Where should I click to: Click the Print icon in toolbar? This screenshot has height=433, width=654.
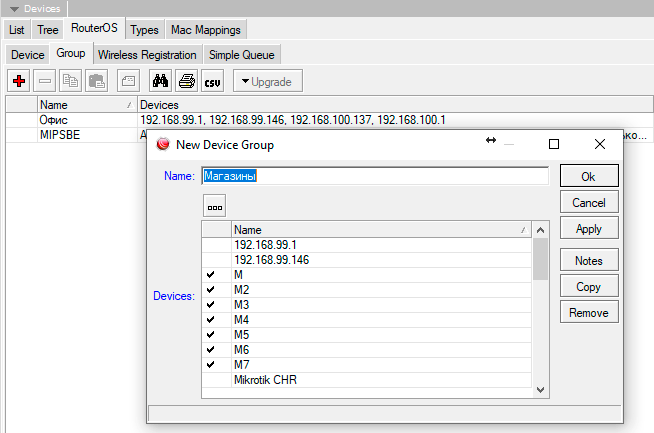(x=186, y=81)
